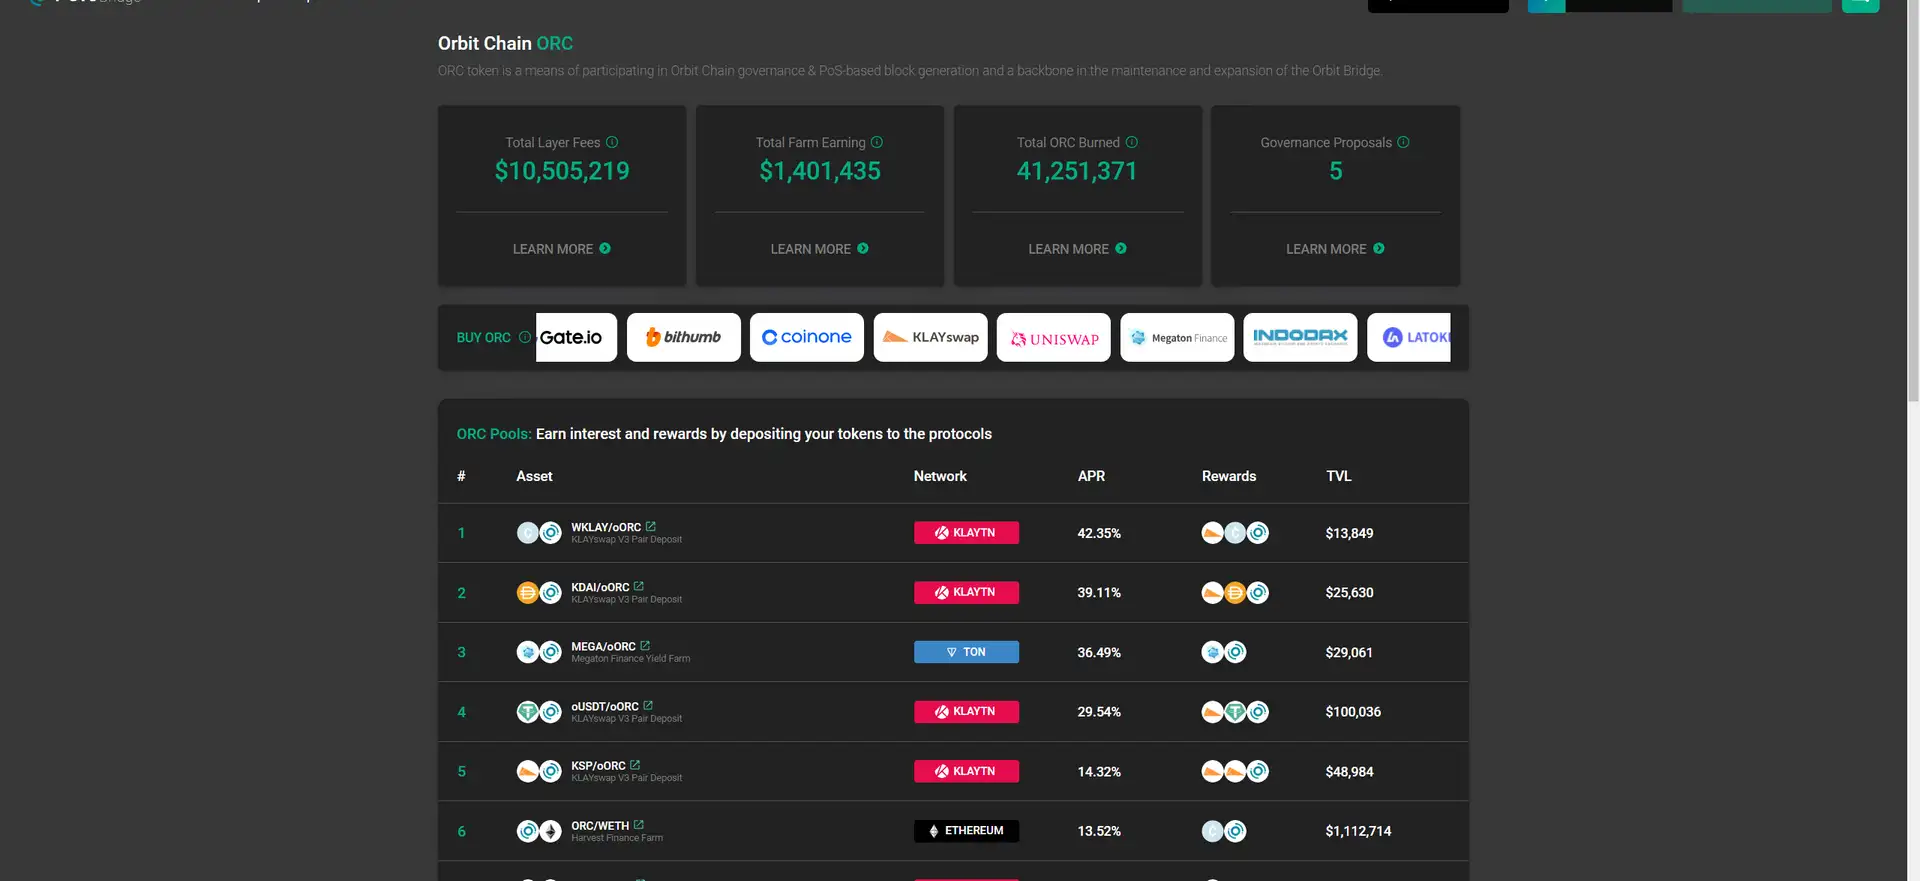Click the Governance Proposals info icon
This screenshot has height=881, width=1920.
(1403, 142)
